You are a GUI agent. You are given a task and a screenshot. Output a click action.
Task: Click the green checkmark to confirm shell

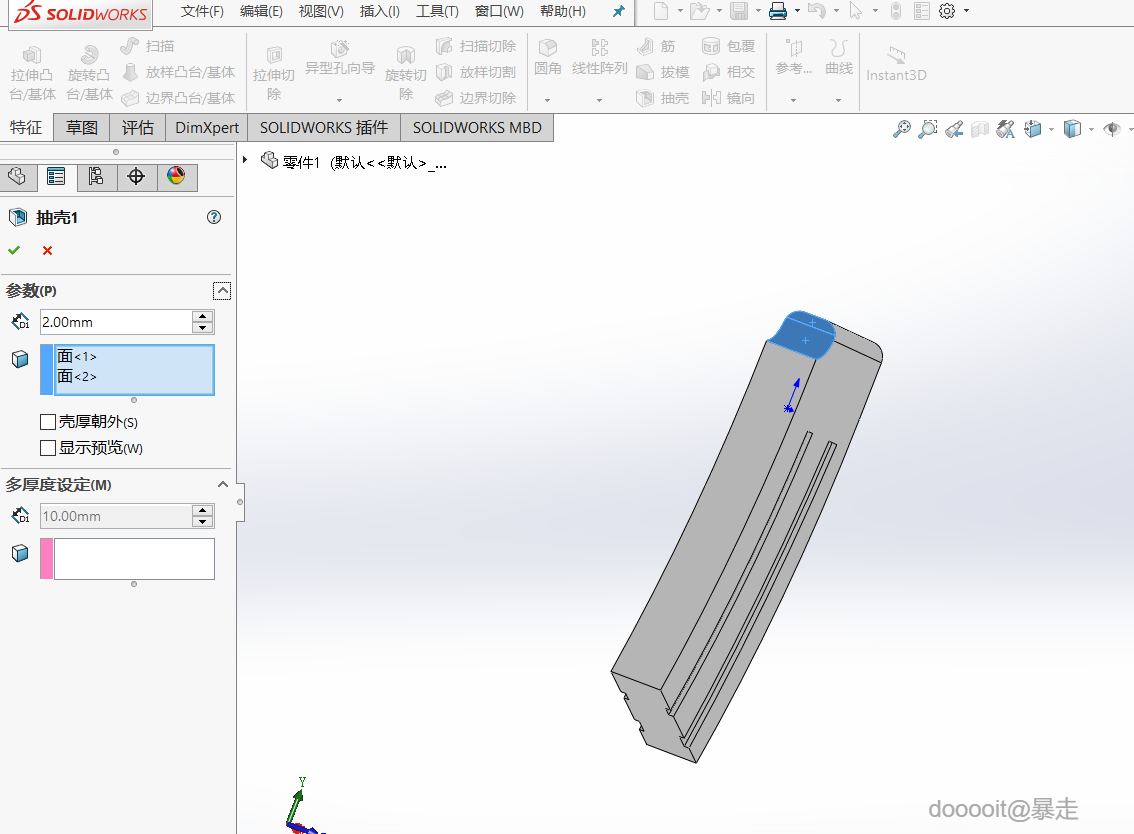pos(14,250)
